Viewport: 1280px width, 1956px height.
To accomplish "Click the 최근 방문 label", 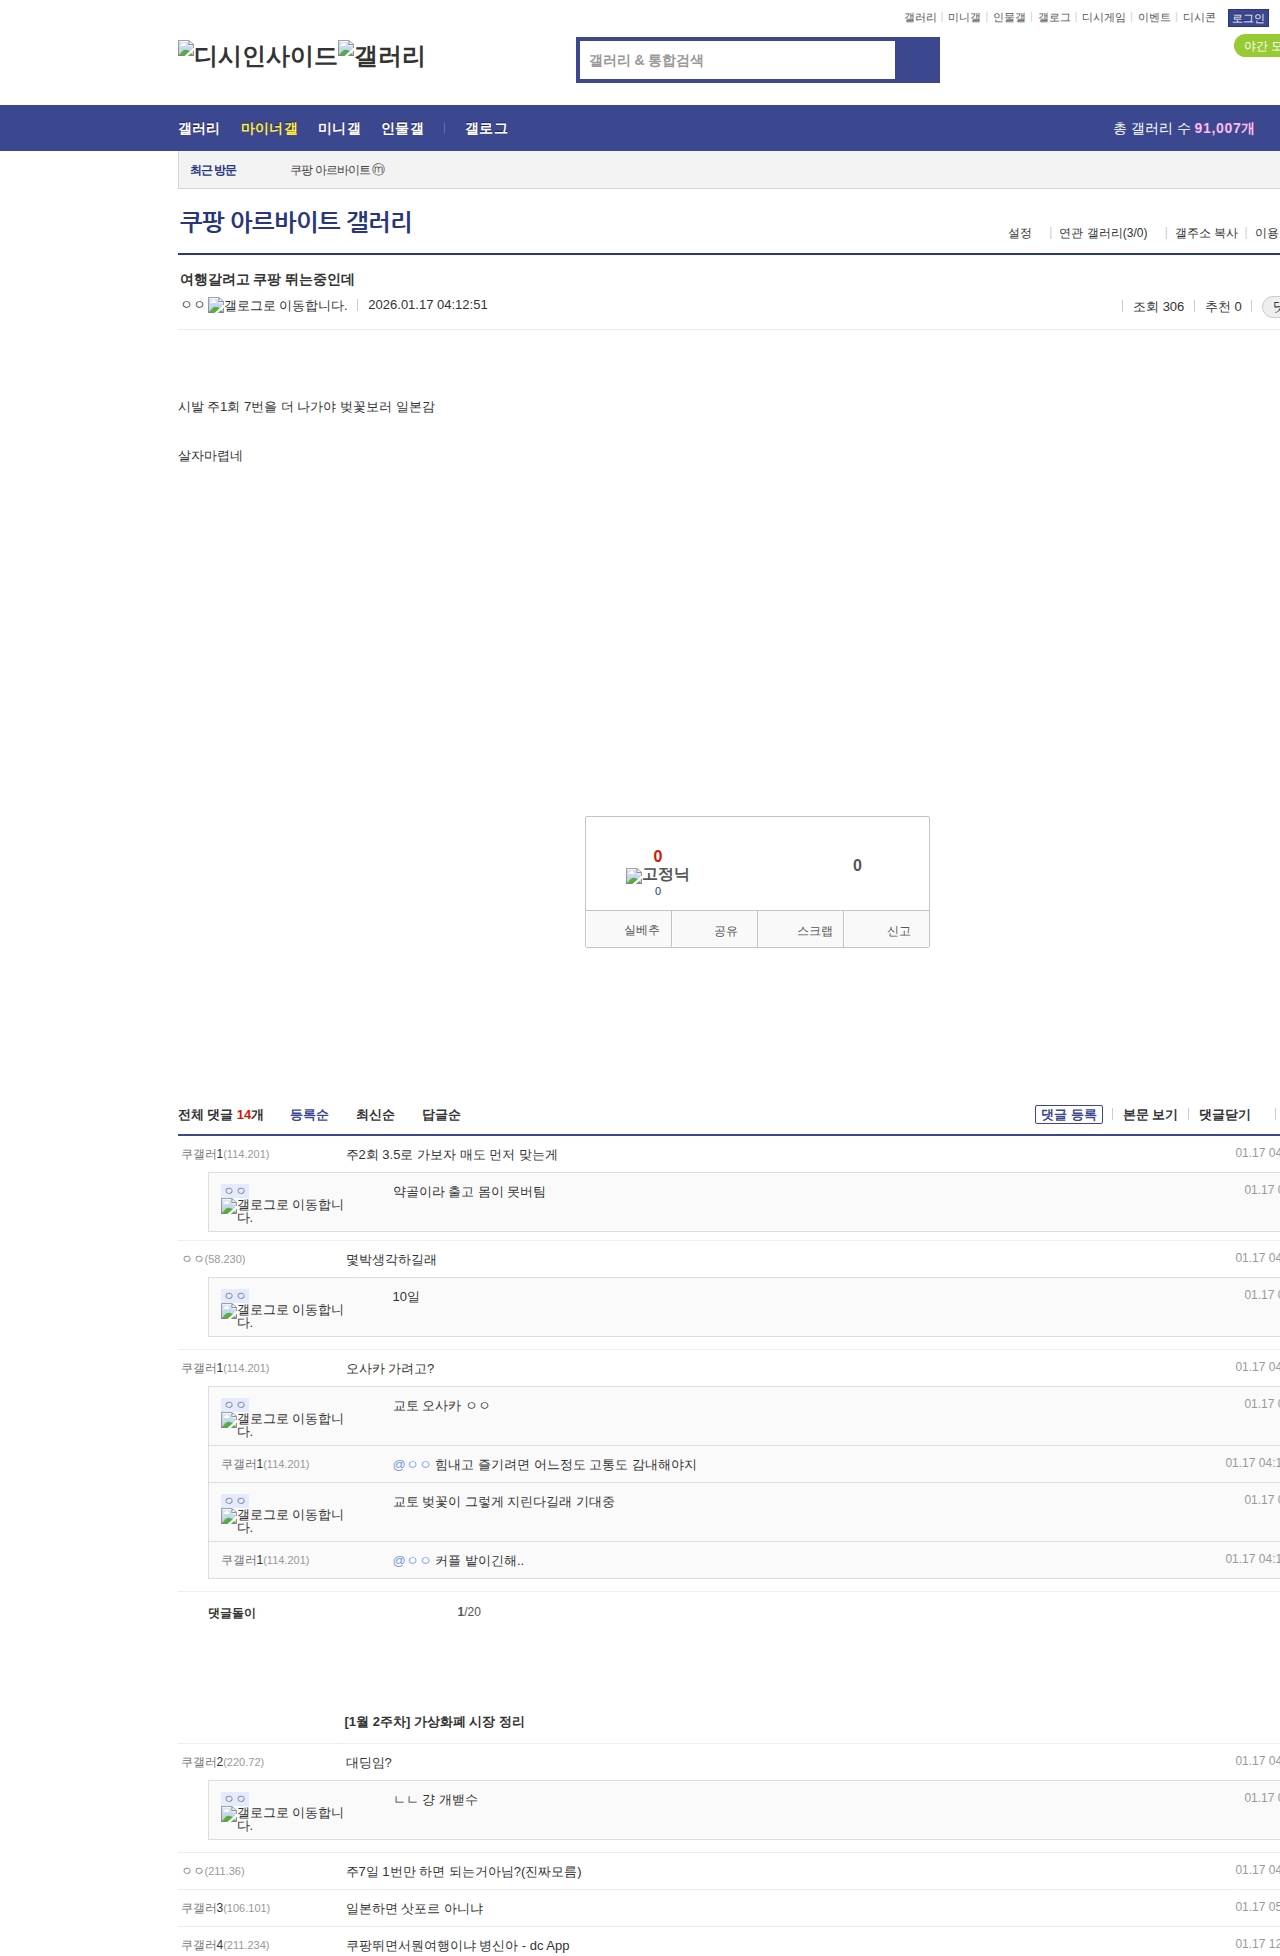I will pyautogui.click(x=213, y=171).
